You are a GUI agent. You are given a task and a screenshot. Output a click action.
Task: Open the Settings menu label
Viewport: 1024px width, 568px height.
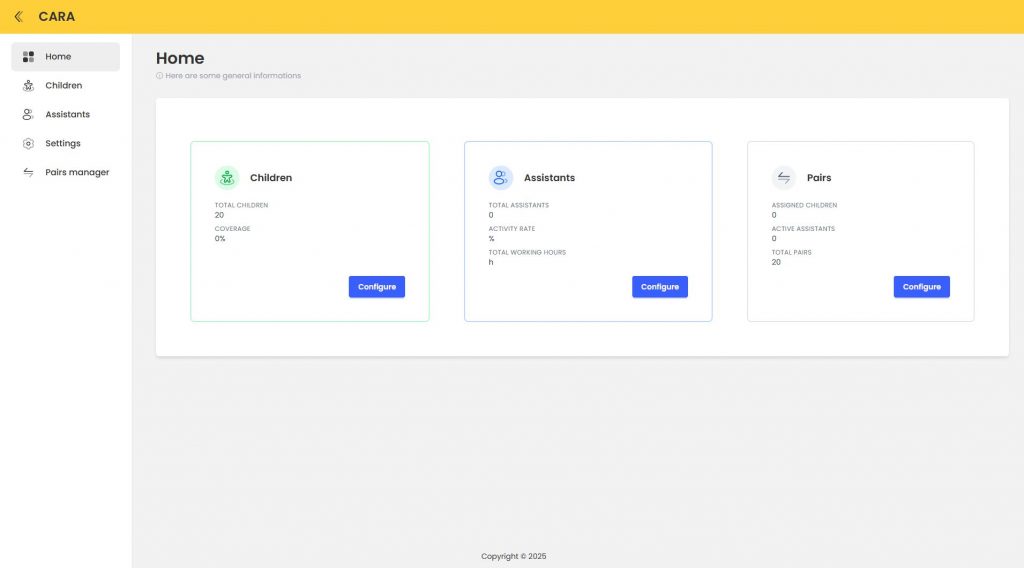pos(62,144)
